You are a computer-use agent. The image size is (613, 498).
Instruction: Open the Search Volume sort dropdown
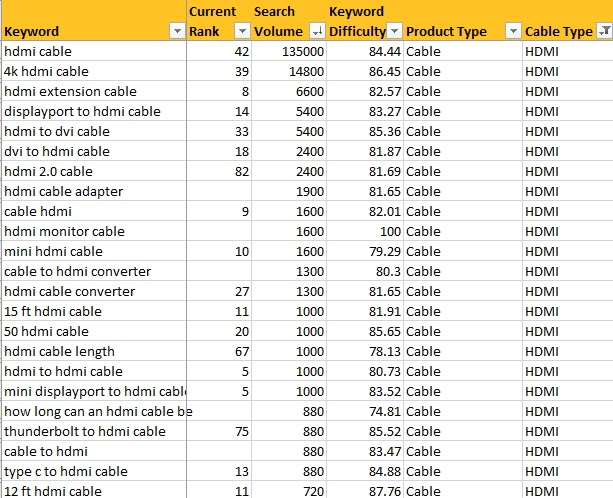point(317,31)
